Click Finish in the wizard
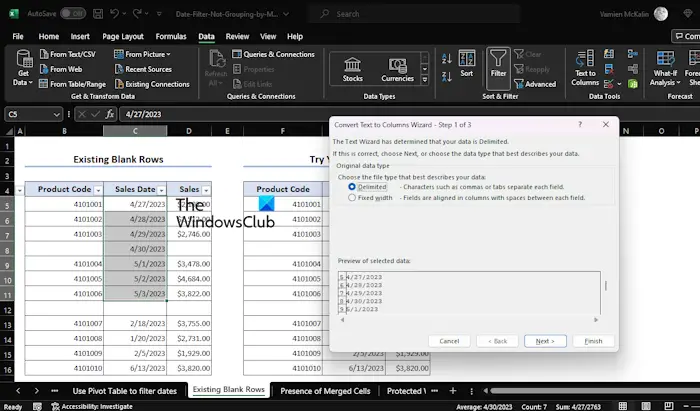700x411 pixels. pos(593,341)
